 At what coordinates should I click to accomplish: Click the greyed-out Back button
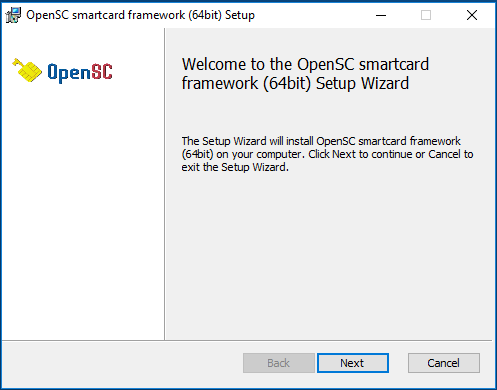coord(279,363)
